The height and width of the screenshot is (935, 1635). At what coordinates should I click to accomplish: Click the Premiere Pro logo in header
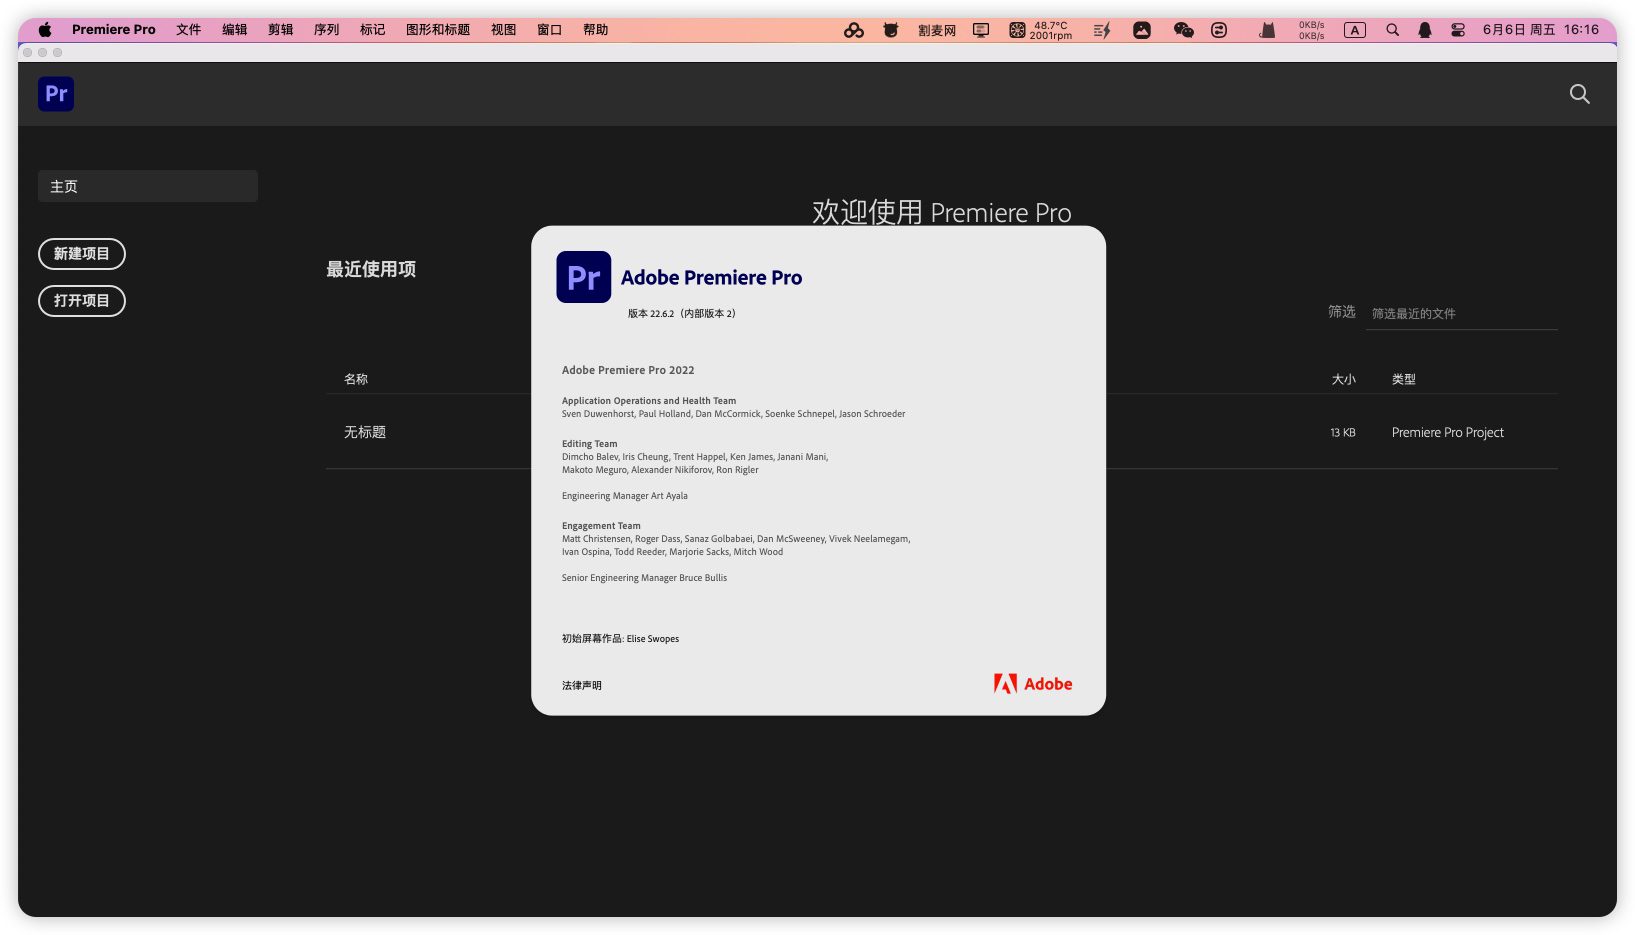[x=56, y=94]
